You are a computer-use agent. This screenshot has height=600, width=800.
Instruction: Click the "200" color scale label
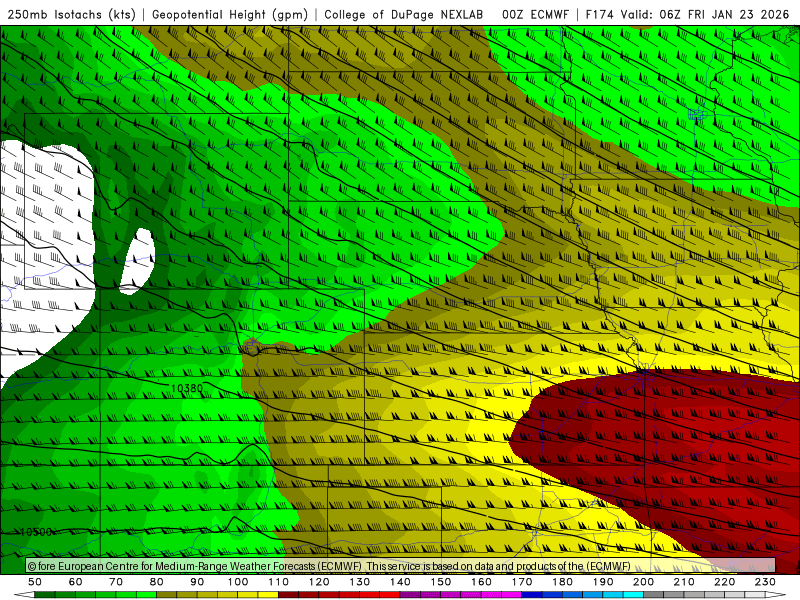[x=643, y=582]
